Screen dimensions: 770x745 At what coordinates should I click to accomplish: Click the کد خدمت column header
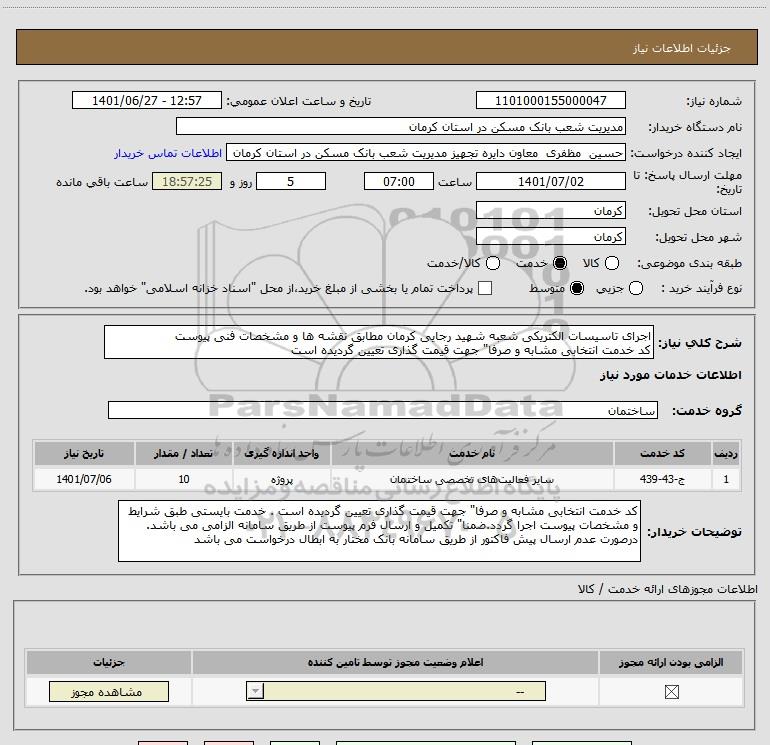click(662, 453)
